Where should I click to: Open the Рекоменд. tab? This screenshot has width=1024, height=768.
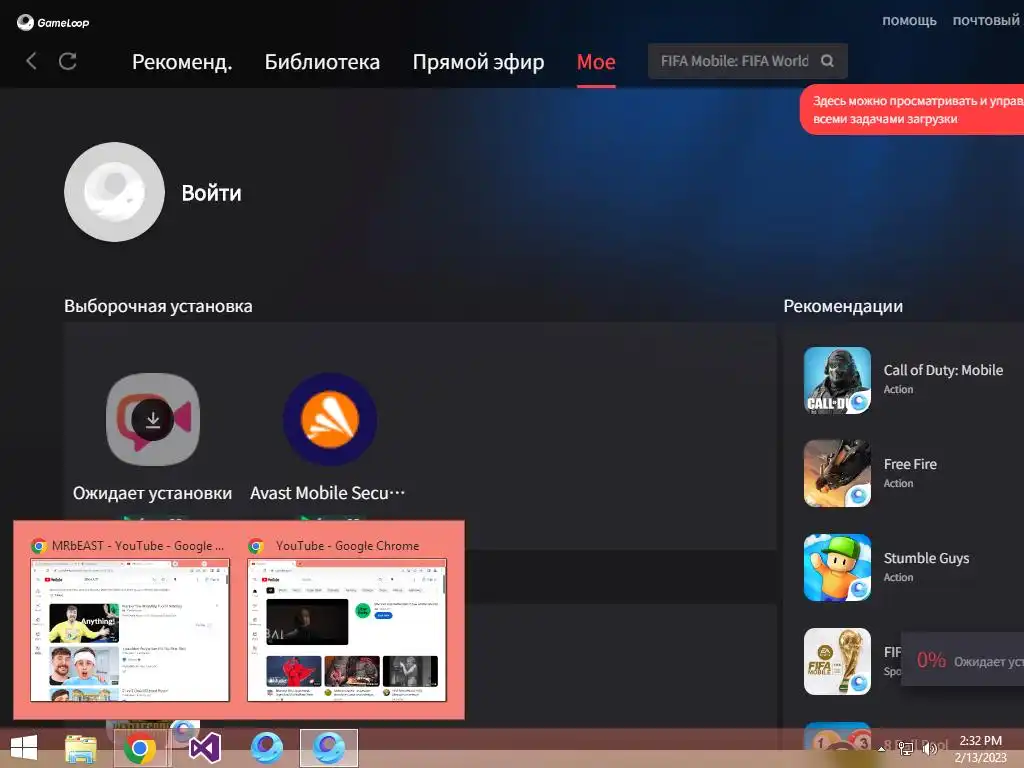click(182, 61)
